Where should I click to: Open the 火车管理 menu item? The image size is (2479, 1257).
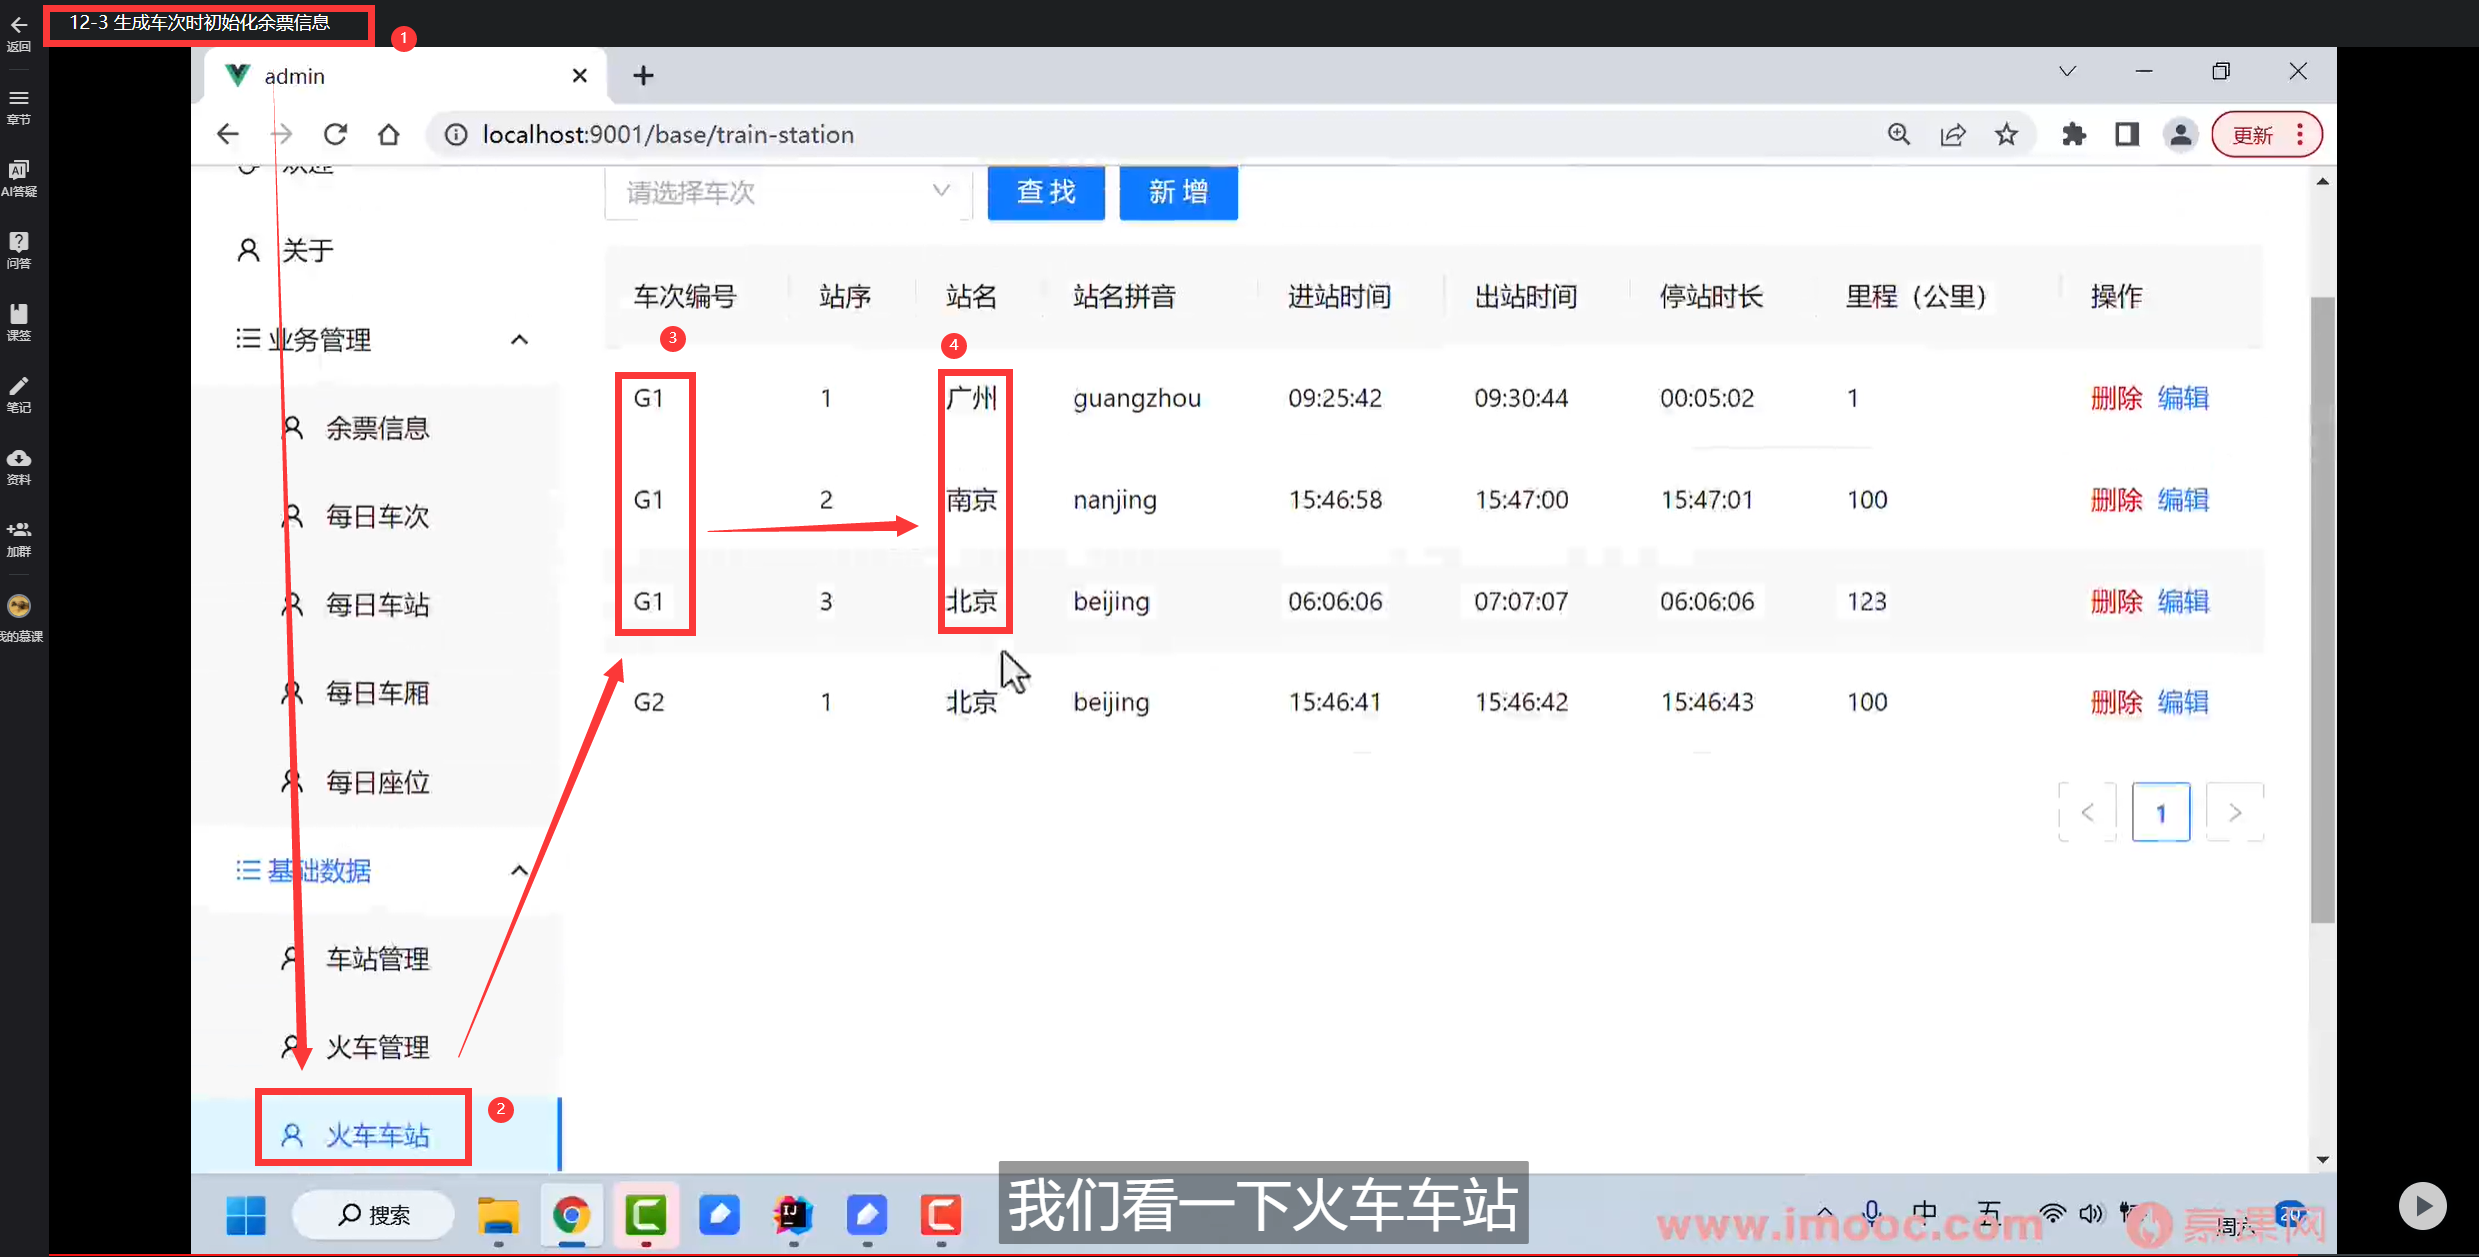pyautogui.click(x=377, y=1047)
